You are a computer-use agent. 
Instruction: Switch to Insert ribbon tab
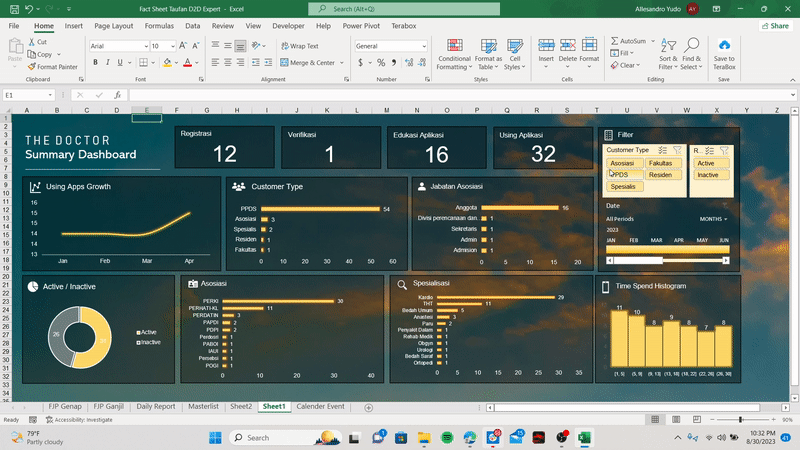pos(73,26)
